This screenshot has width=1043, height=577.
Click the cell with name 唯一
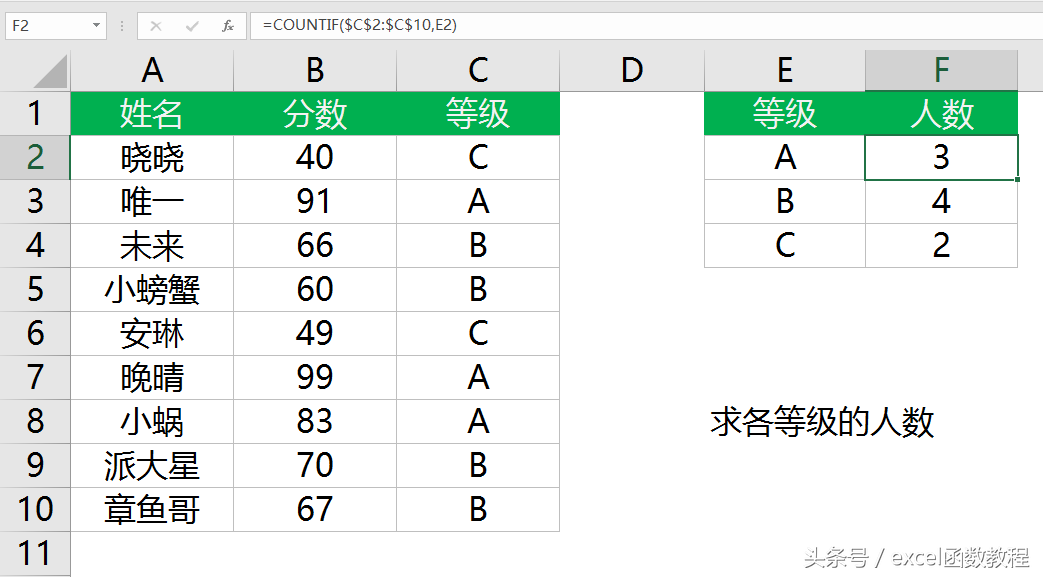coord(152,202)
